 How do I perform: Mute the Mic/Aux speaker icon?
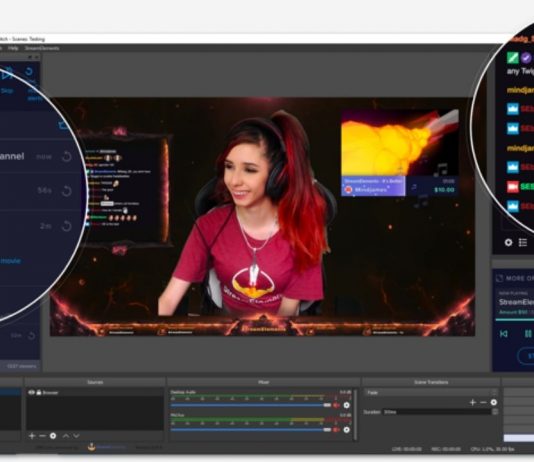coord(336,430)
